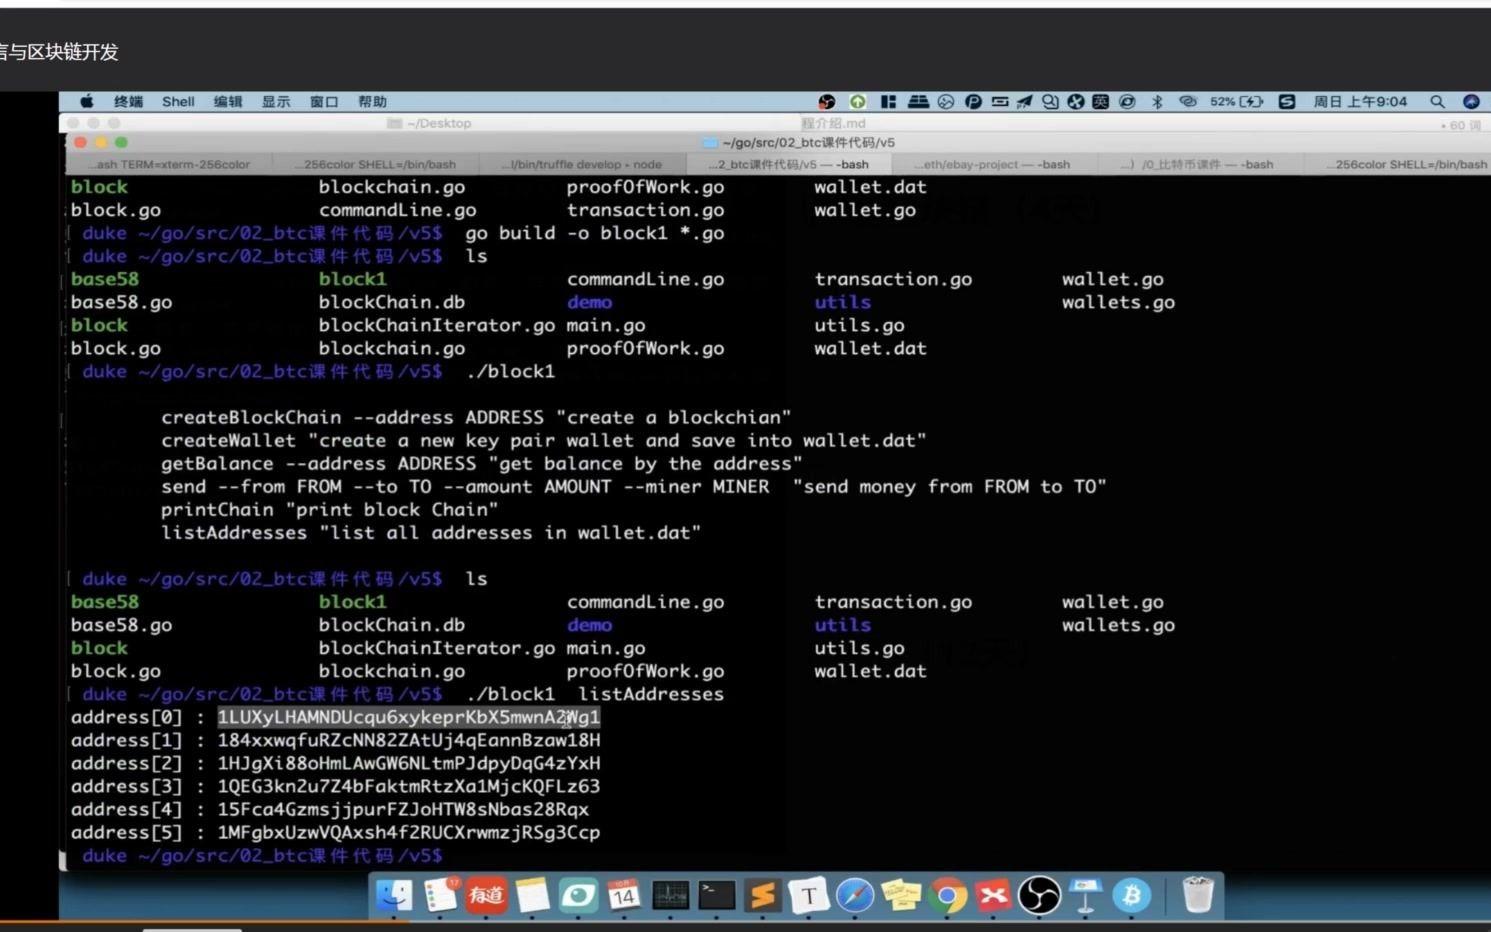Open Stickies app in the dock
The height and width of the screenshot is (932, 1491).
click(901, 895)
